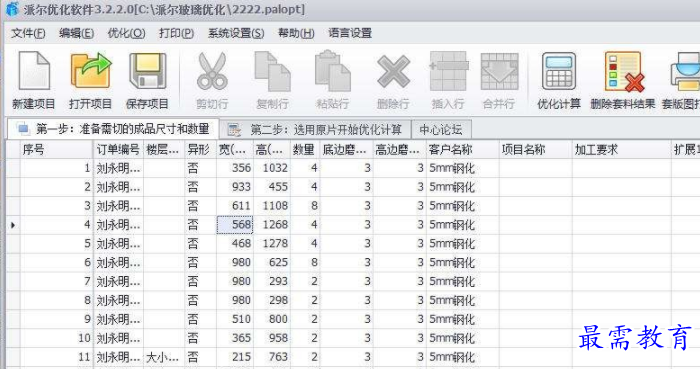Click height value 298 in row 8
Viewport: 700px width, 369px height.
pyautogui.click(x=278, y=300)
